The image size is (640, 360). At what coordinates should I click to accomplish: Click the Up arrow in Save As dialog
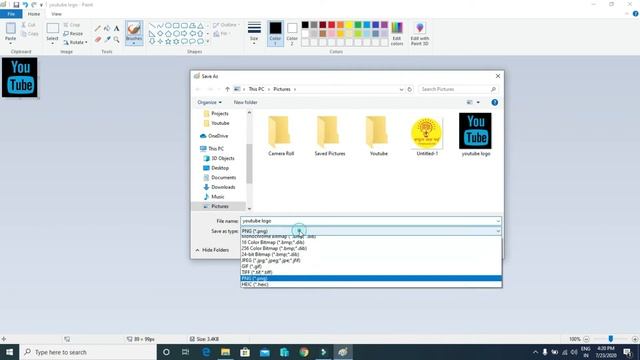pos(227,89)
